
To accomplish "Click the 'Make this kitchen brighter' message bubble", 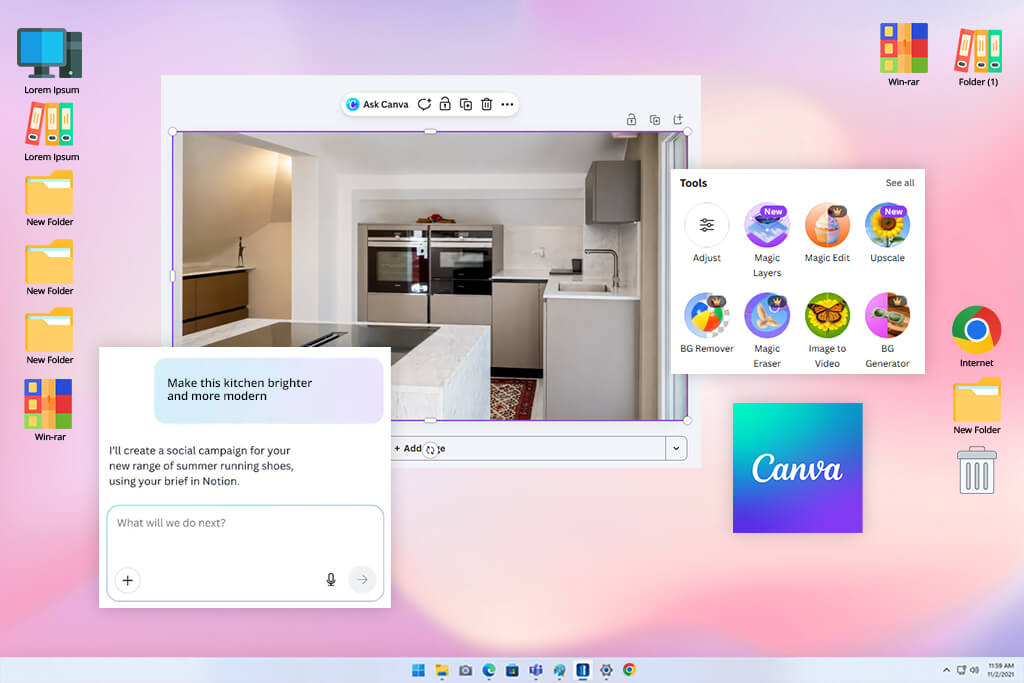I will point(268,390).
